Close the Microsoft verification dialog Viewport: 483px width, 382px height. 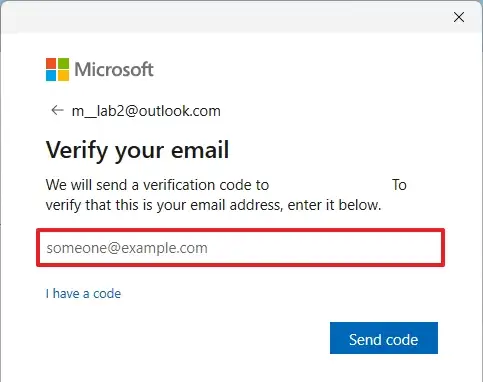(459, 17)
